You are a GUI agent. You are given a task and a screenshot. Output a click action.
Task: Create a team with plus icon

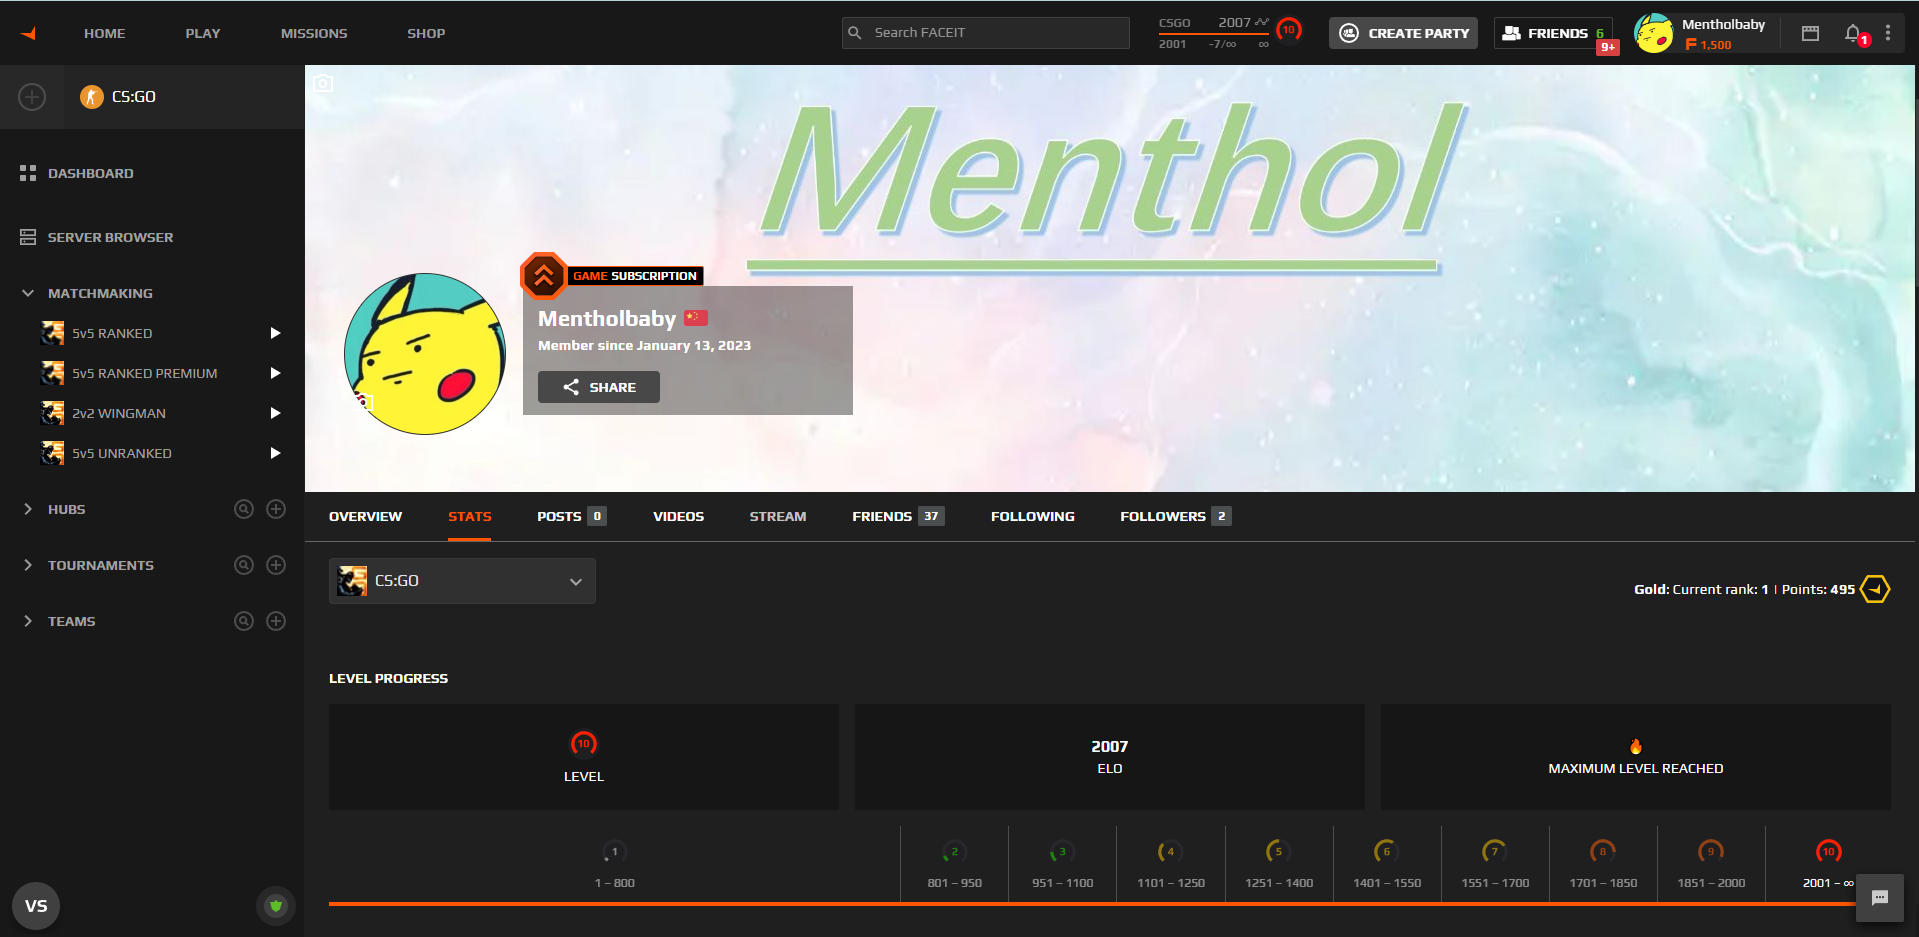(276, 621)
